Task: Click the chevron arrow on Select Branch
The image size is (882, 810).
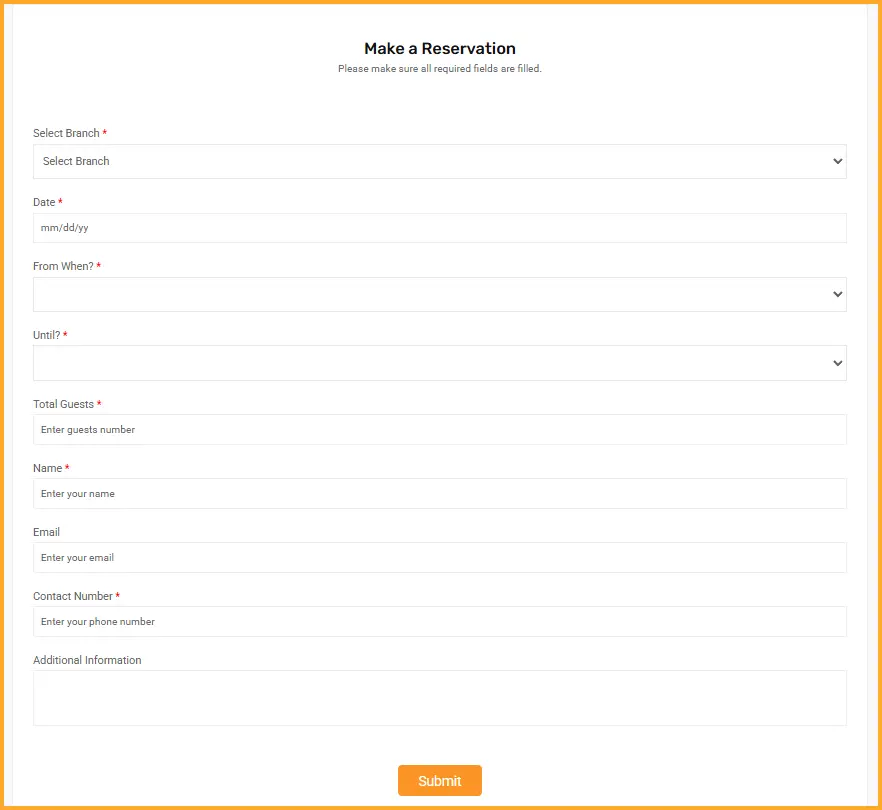Action: pyautogui.click(x=837, y=162)
